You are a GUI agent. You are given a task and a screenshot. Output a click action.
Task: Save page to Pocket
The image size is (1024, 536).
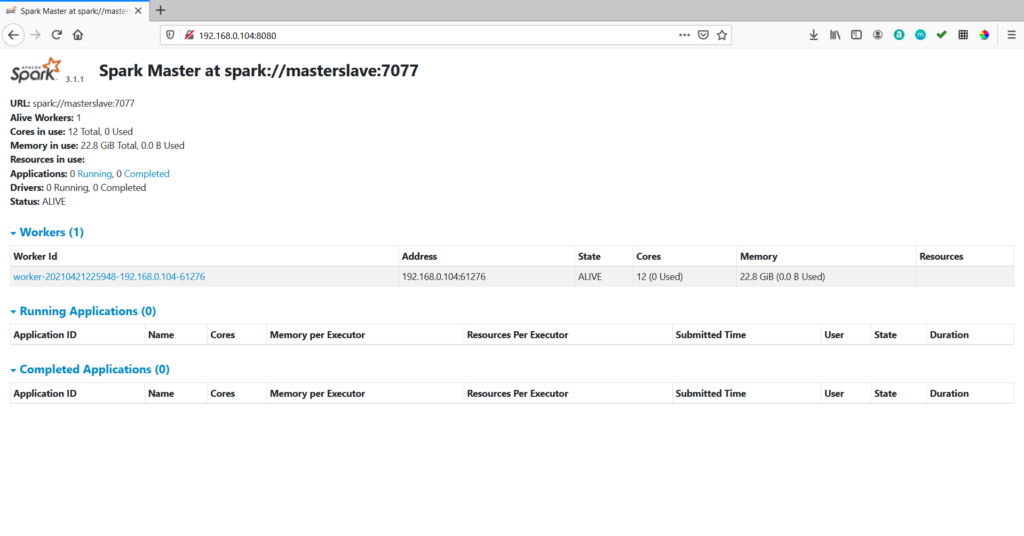pos(703,34)
